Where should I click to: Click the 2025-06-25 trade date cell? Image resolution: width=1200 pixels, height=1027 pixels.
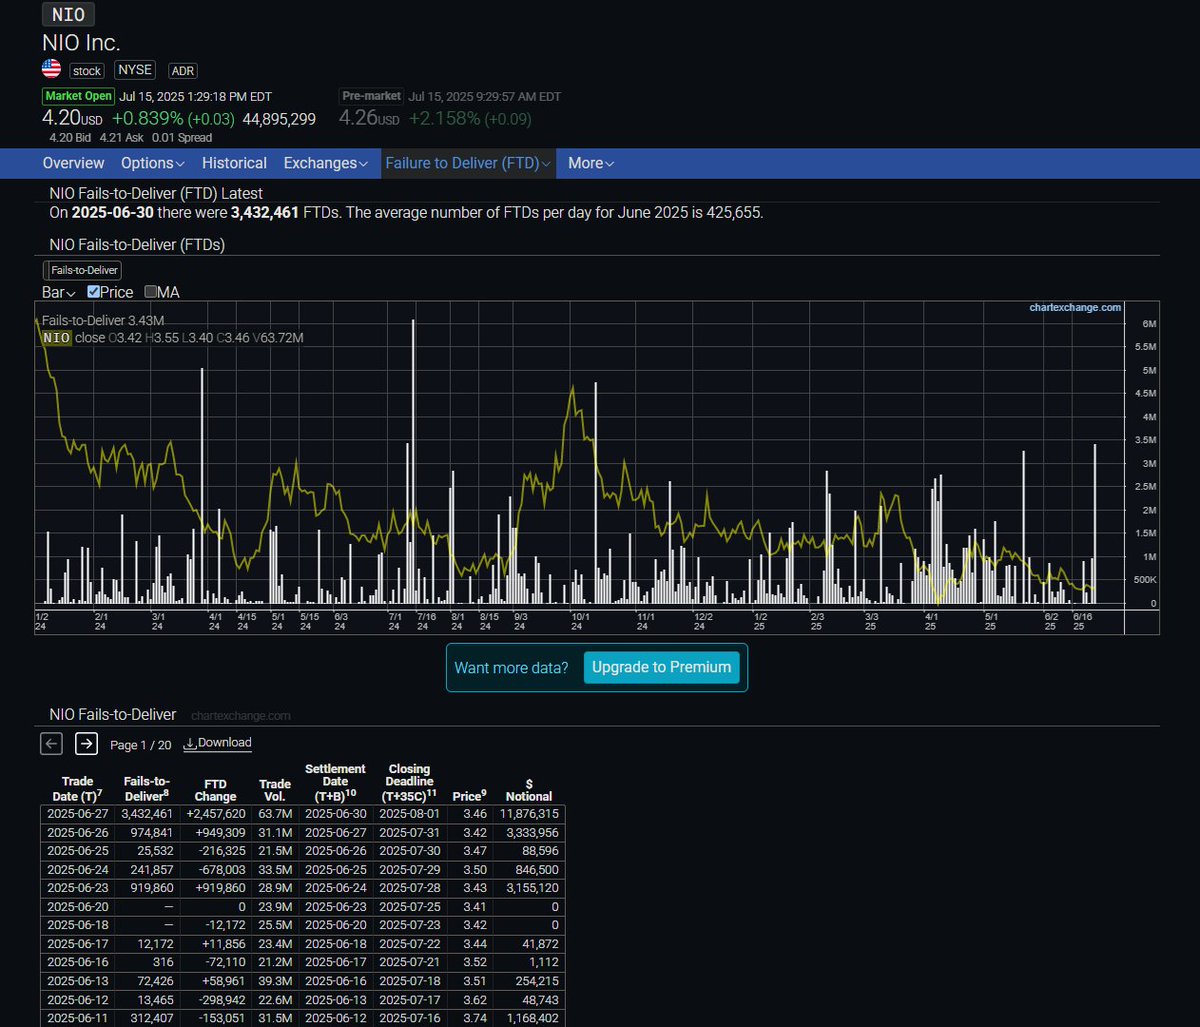[77, 850]
